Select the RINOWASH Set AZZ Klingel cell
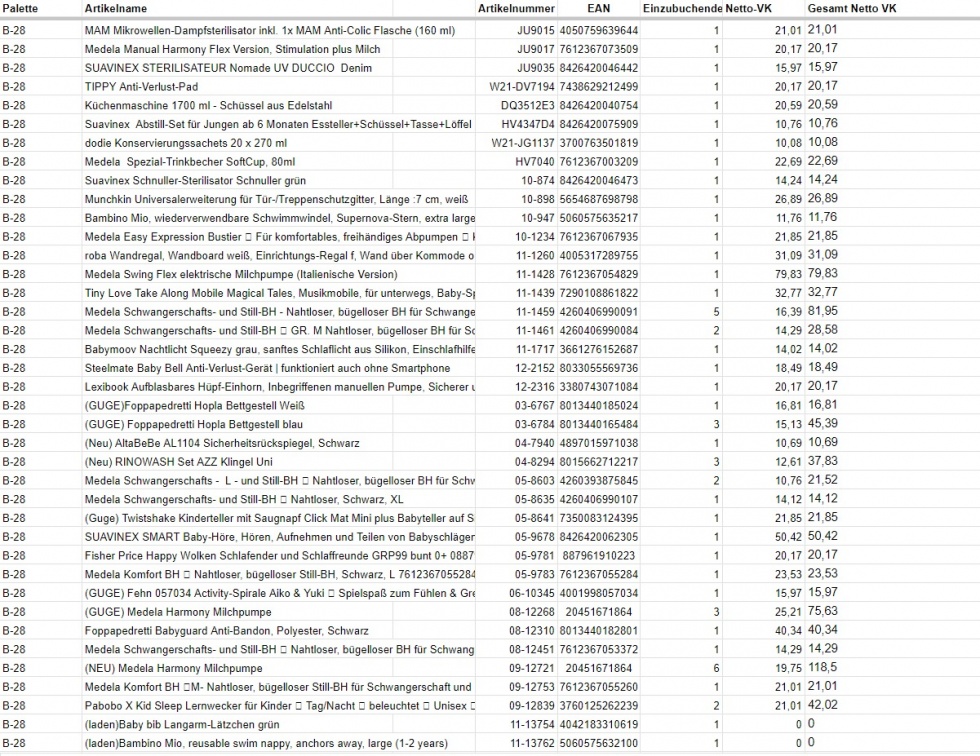 tap(179, 461)
